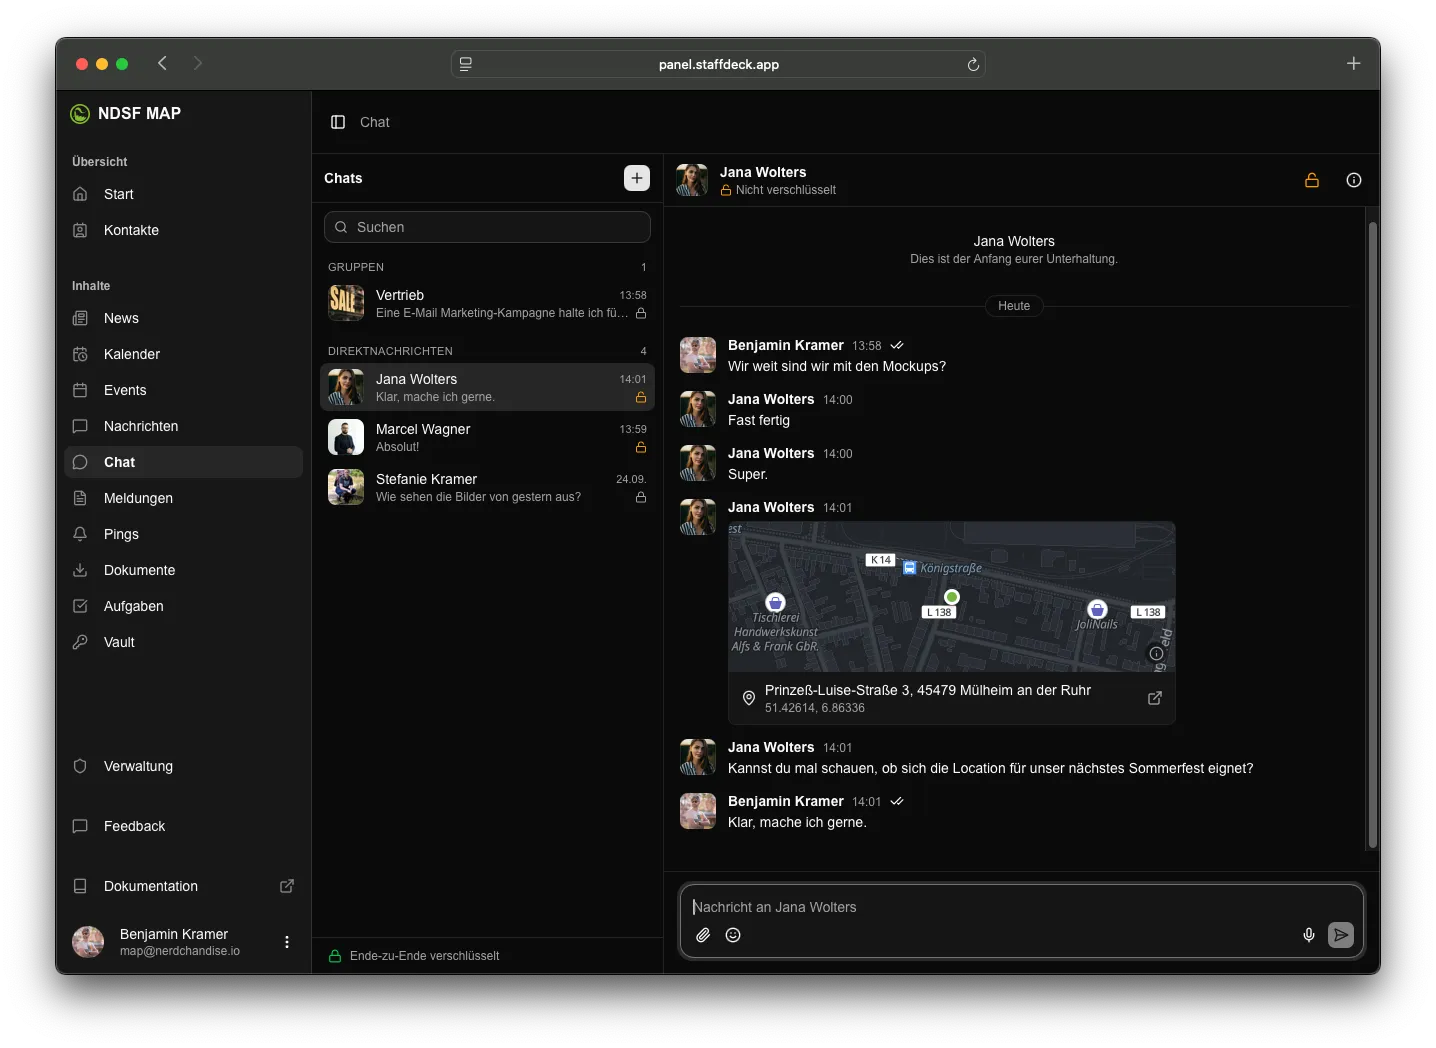The height and width of the screenshot is (1048, 1436).
Task: Go back in browser history
Action: pyautogui.click(x=162, y=63)
